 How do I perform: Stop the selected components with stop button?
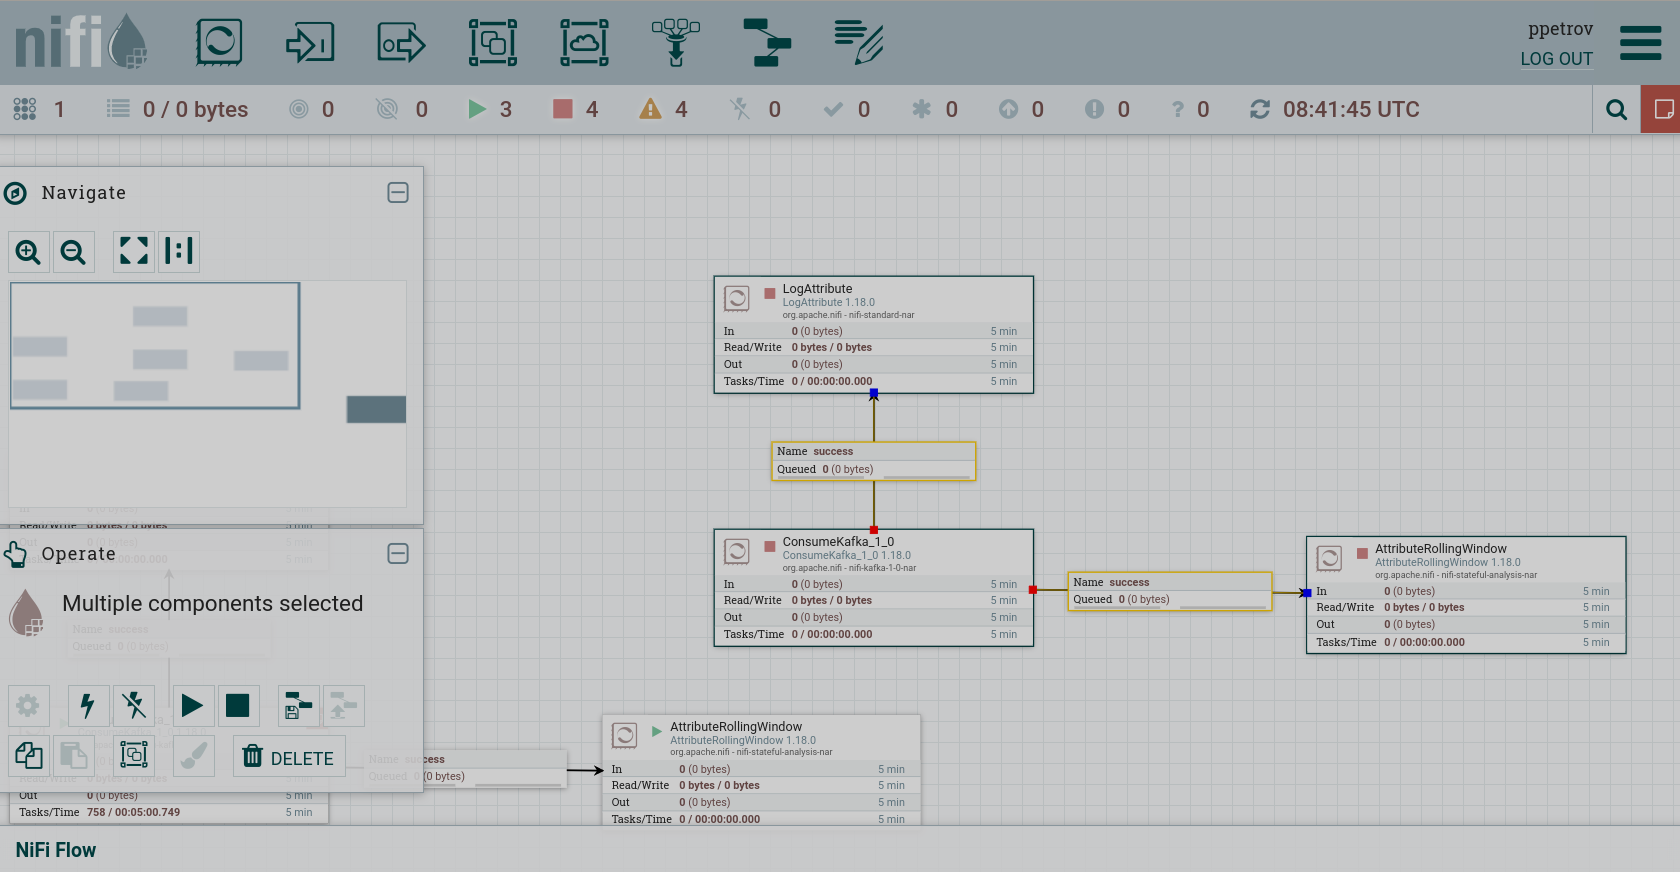click(x=238, y=706)
